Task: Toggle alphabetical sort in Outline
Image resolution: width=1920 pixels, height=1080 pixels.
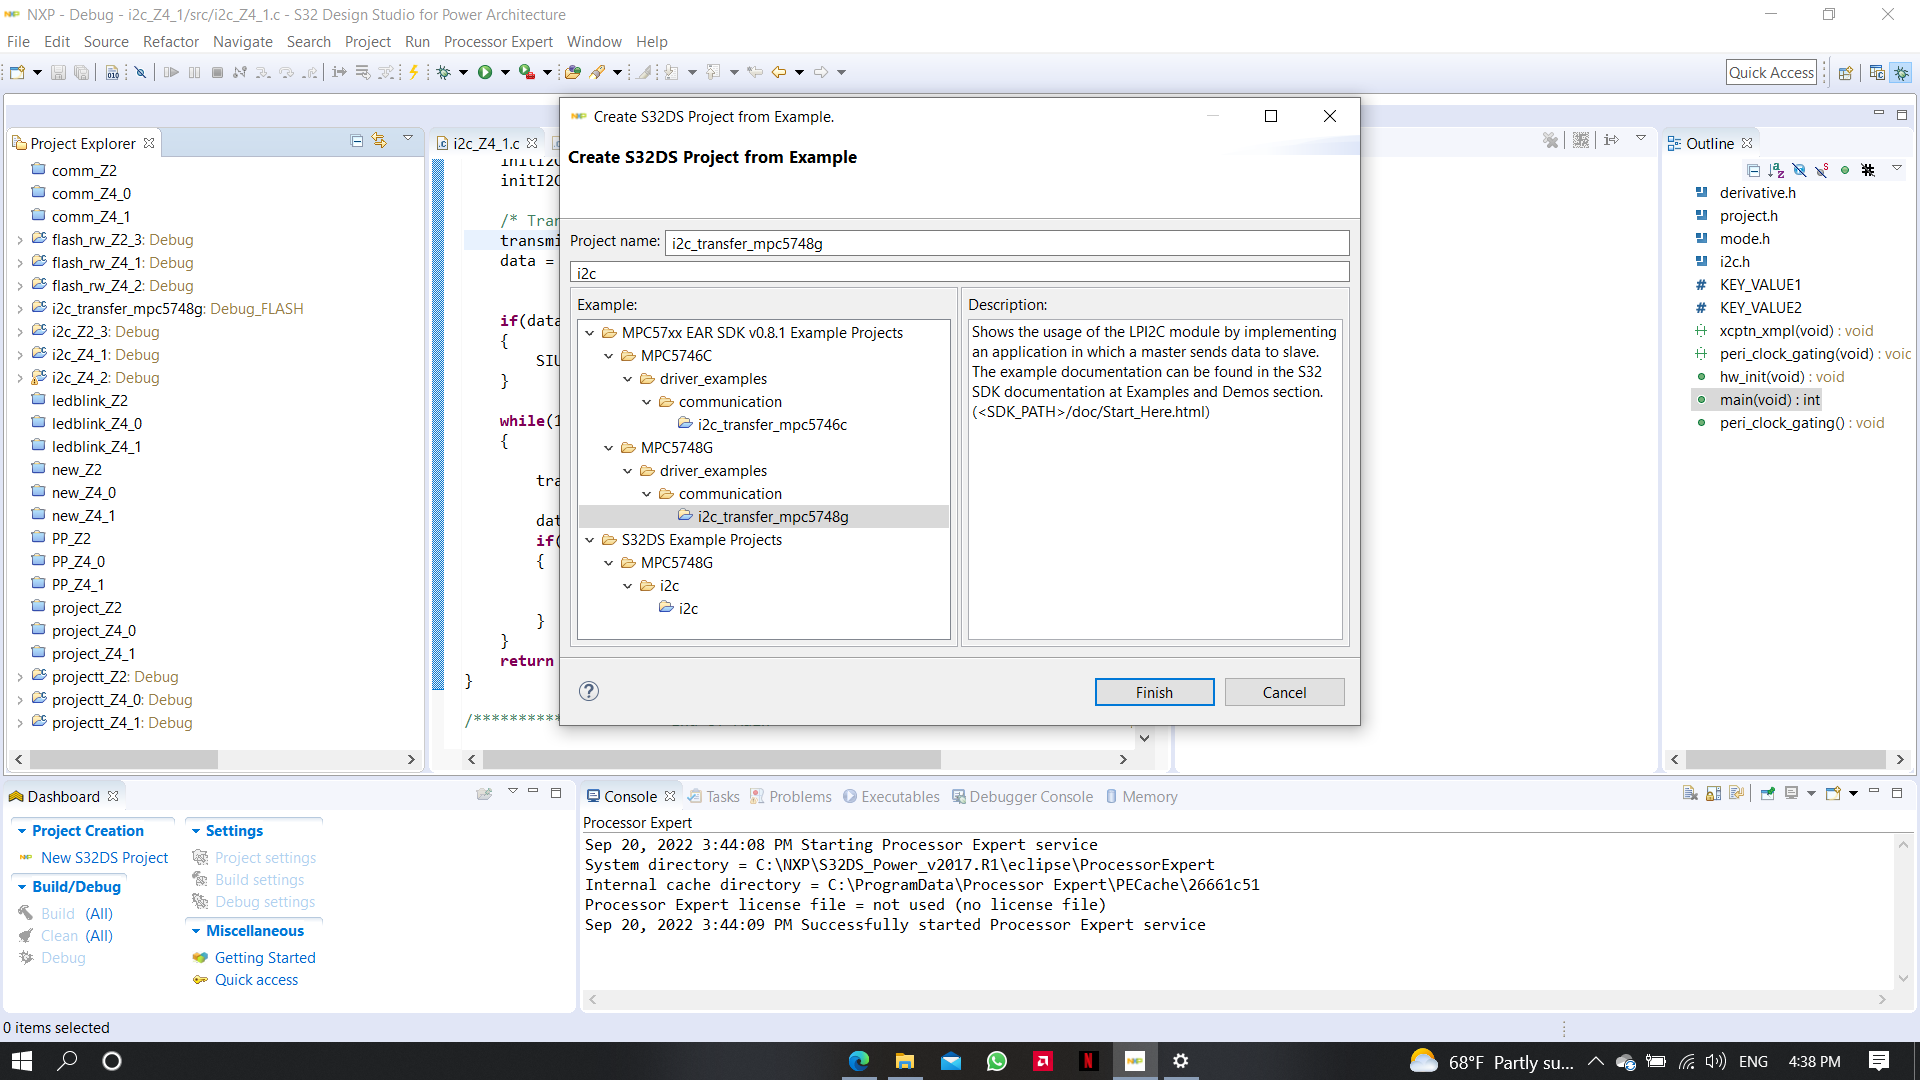Action: click(1776, 170)
